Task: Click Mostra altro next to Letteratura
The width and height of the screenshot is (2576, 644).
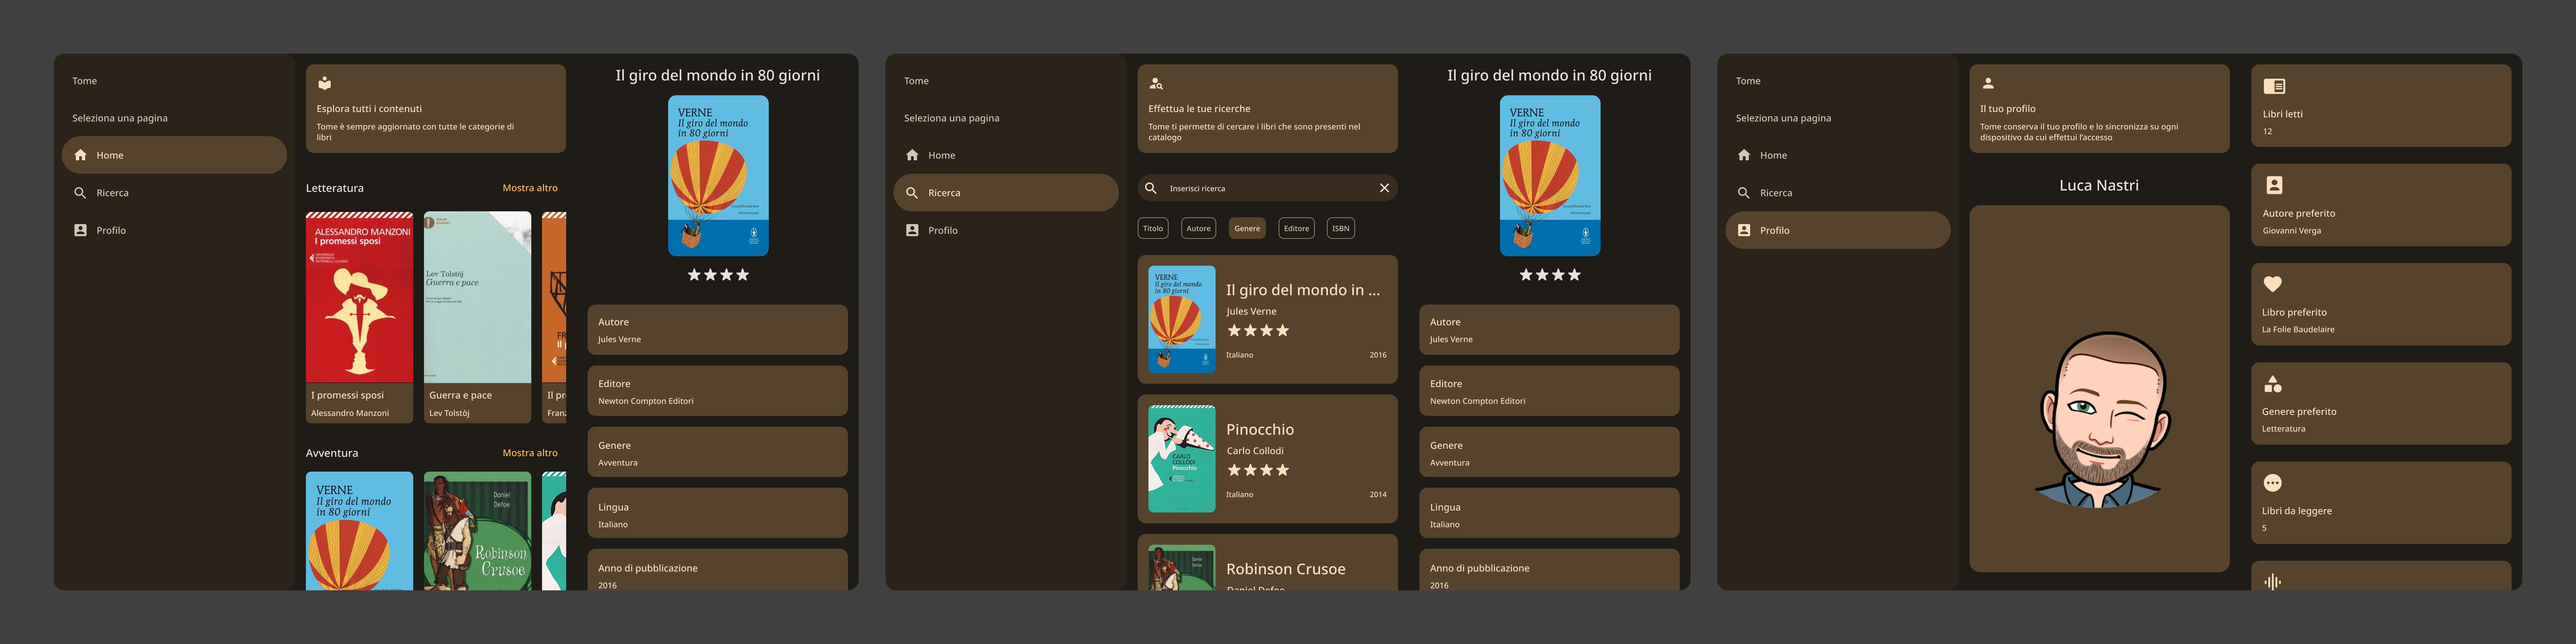Action: point(530,188)
